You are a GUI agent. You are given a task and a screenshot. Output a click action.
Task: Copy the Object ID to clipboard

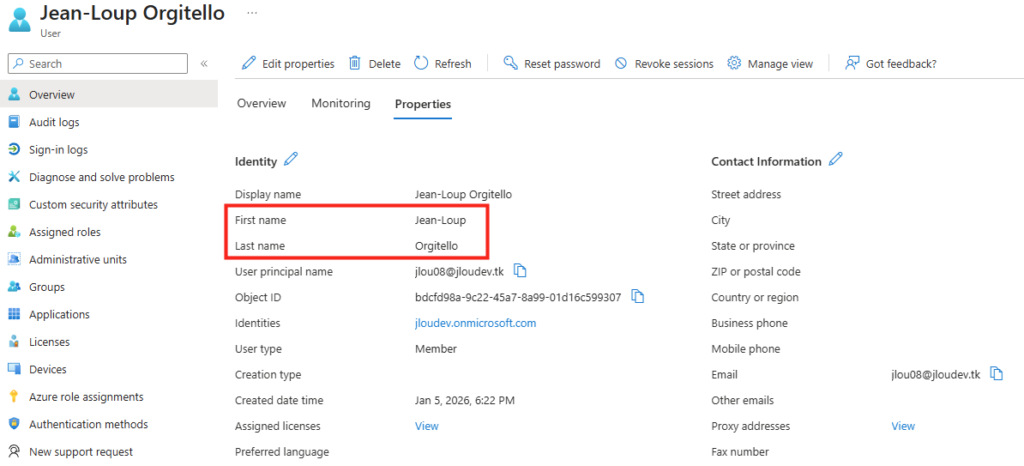tap(638, 297)
